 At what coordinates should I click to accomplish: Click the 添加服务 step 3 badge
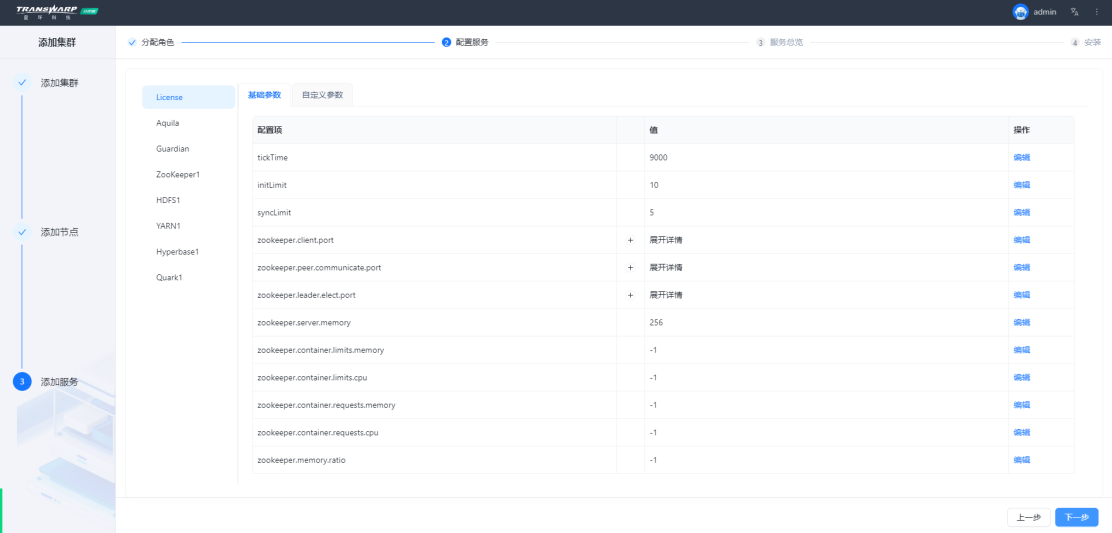pos(22,381)
